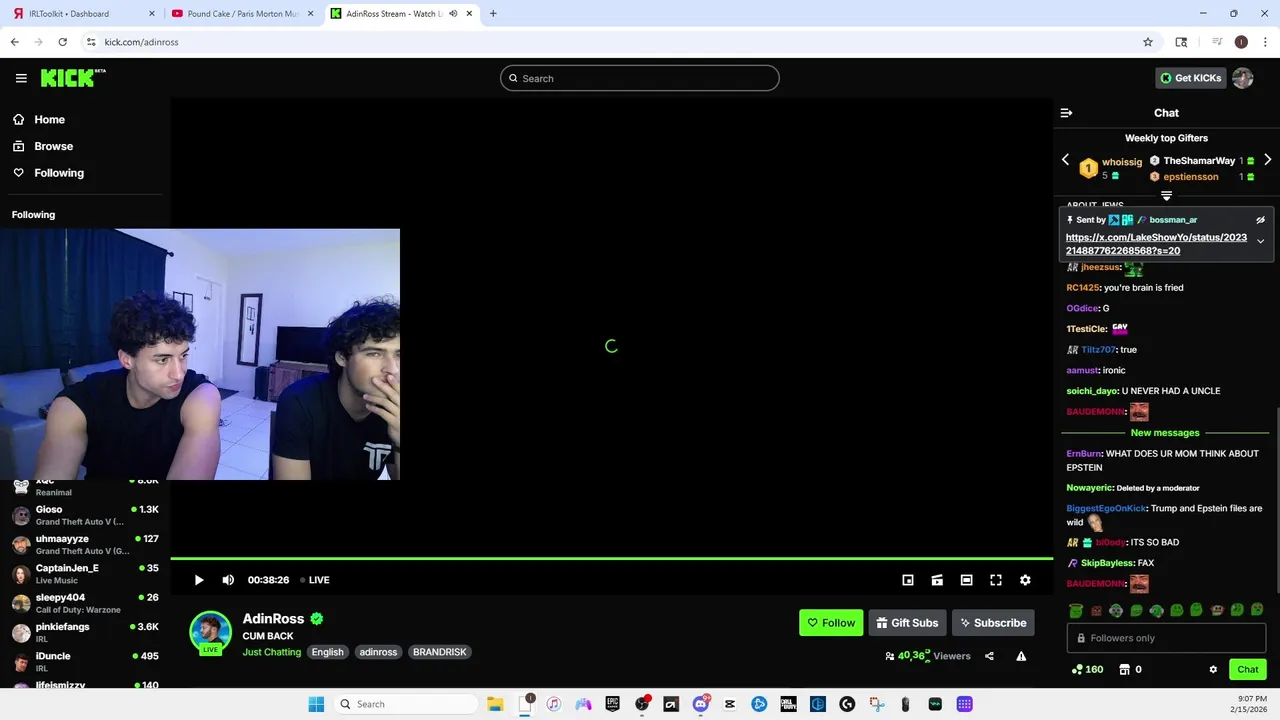Report the stream using the warning icon
This screenshot has height=720, width=1280.
(1021, 656)
